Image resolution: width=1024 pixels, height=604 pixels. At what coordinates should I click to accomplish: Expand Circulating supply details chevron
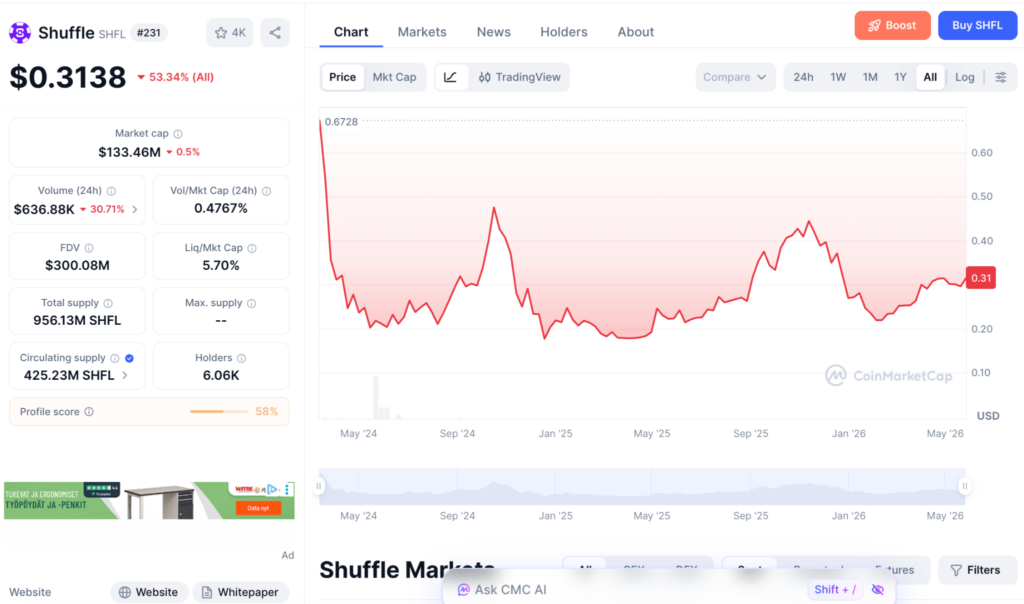pos(125,375)
